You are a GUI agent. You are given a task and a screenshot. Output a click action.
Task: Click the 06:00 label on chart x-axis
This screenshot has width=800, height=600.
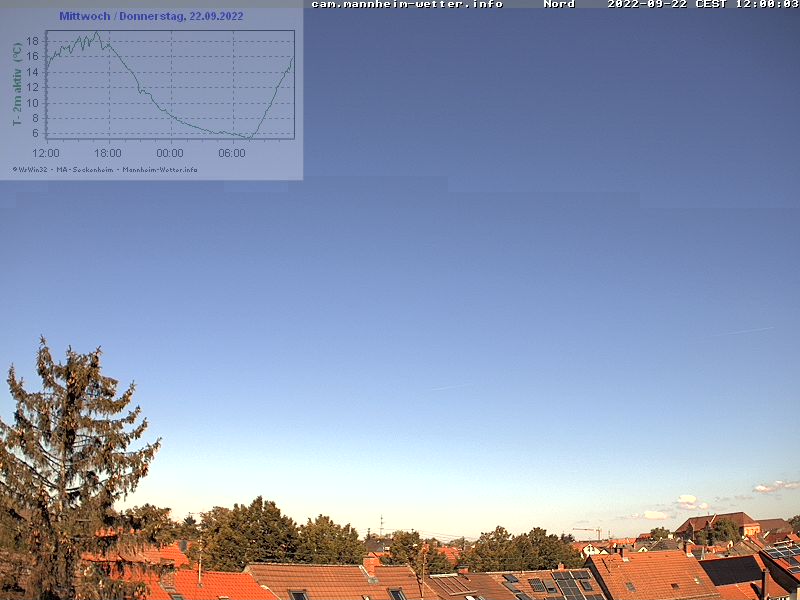pyautogui.click(x=232, y=153)
